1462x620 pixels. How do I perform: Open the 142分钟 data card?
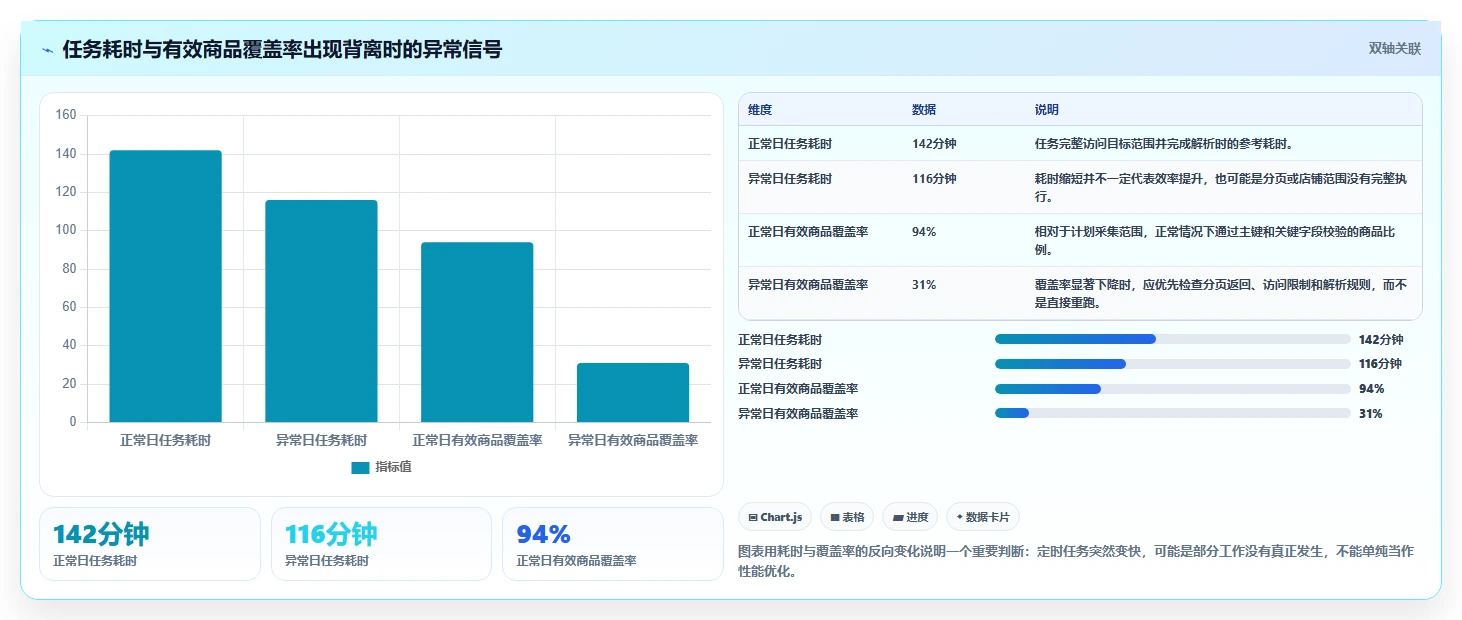tap(150, 544)
